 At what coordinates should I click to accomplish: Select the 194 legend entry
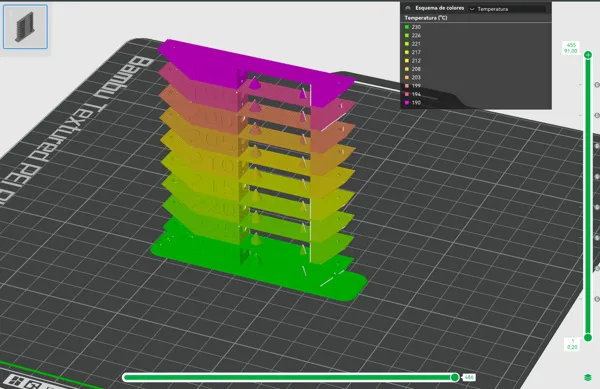413,94
